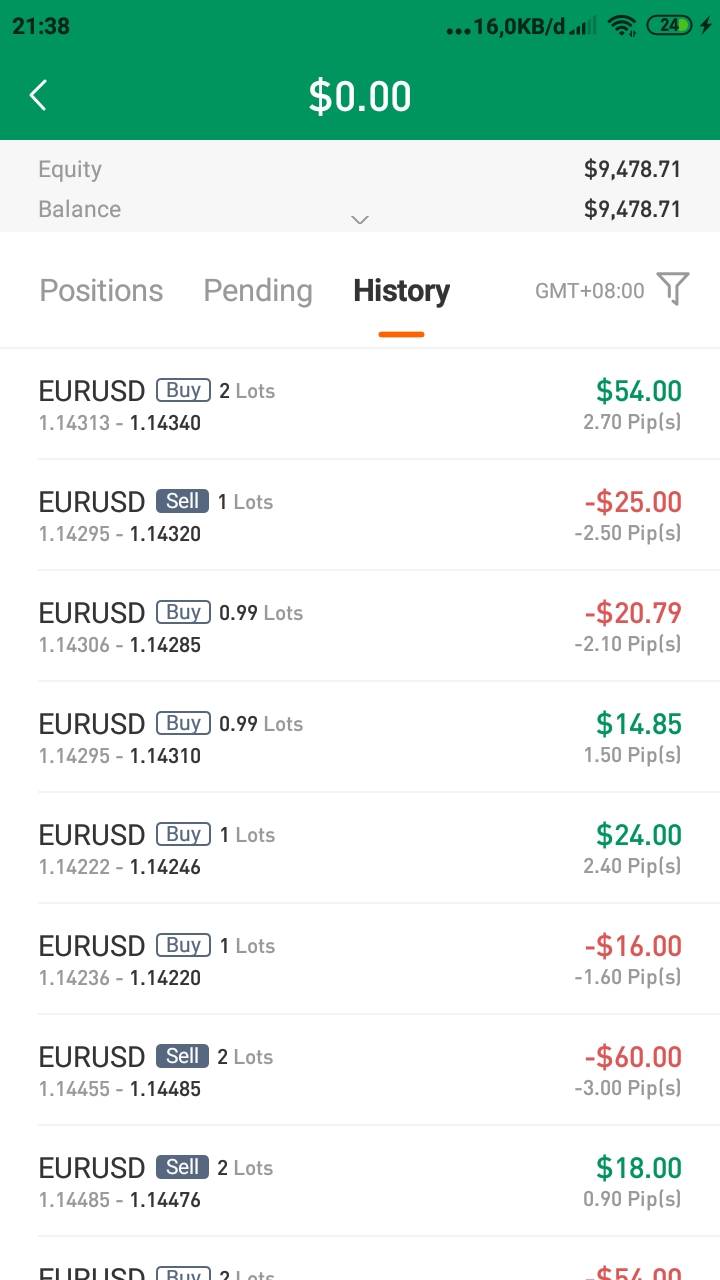Tap the back arrow in the header
The width and height of the screenshot is (720, 1280).
pyautogui.click(x=39, y=96)
